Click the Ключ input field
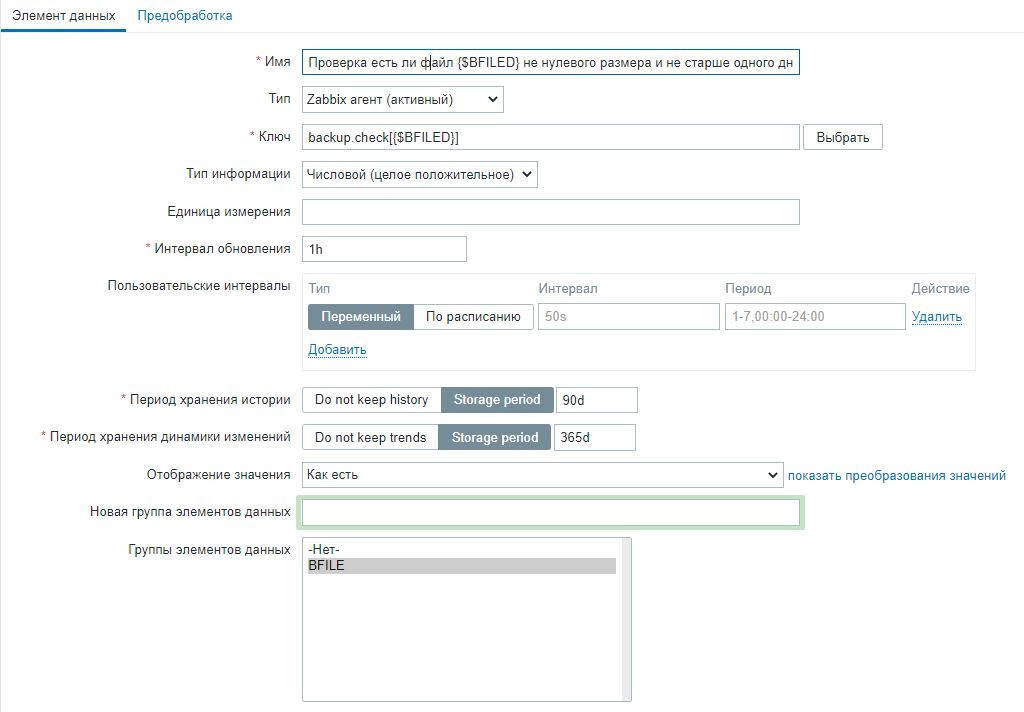Image resolution: width=1024 pixels, height=712 pixels. point(550,137)
